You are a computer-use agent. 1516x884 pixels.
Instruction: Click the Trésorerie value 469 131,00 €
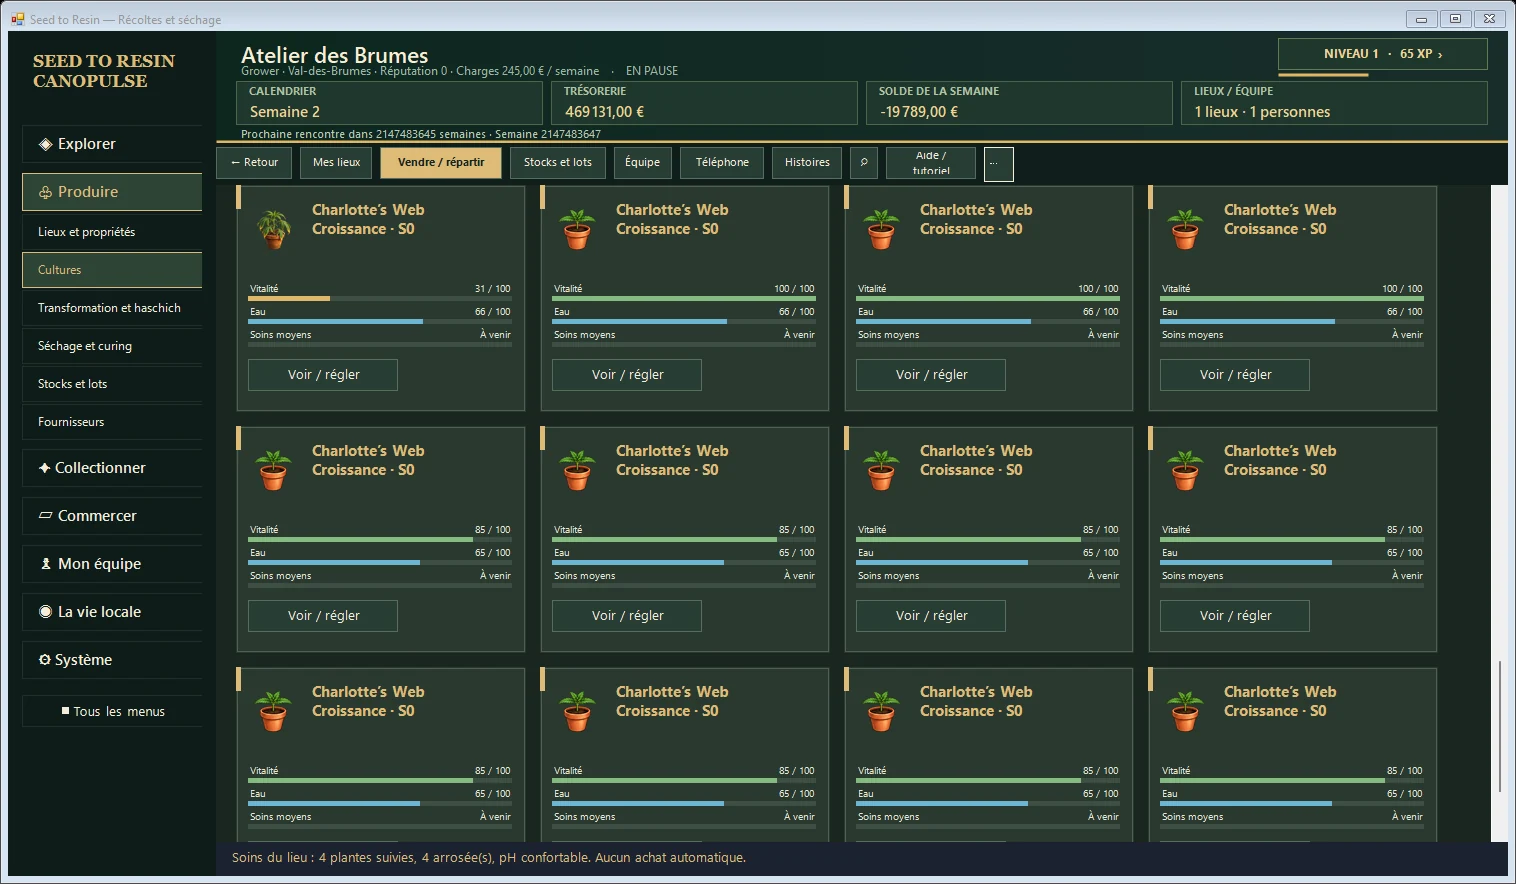click(x=605, y=112)
